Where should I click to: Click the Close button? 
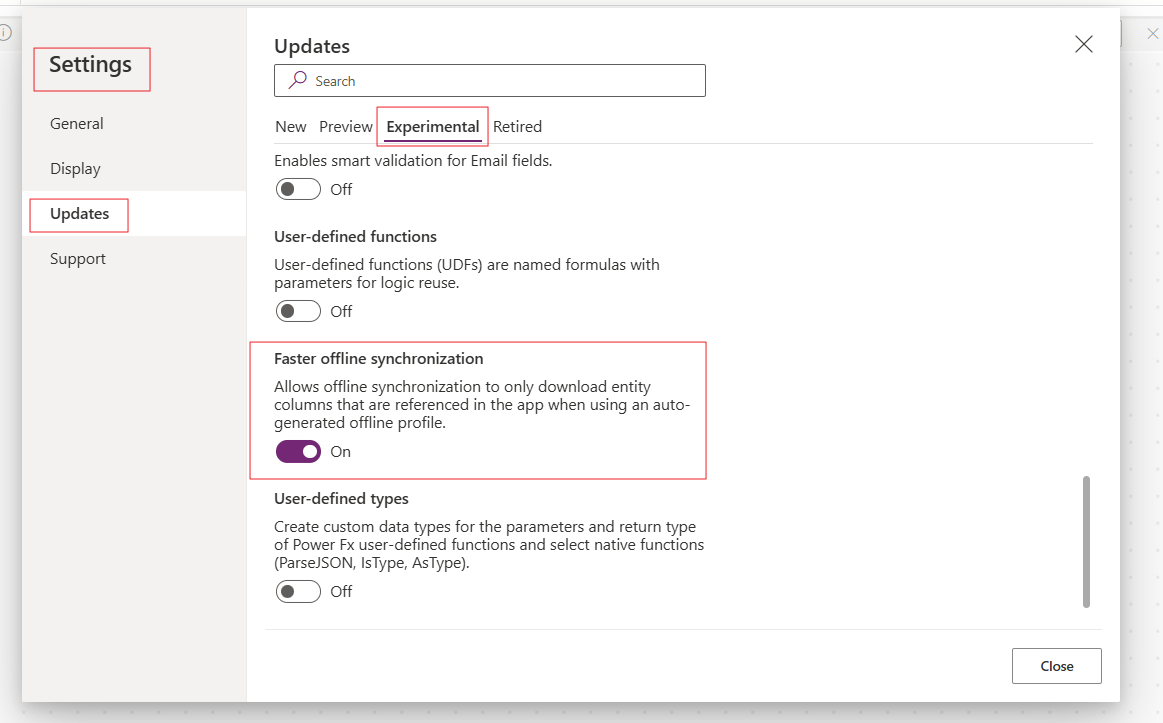point(1056,665)
